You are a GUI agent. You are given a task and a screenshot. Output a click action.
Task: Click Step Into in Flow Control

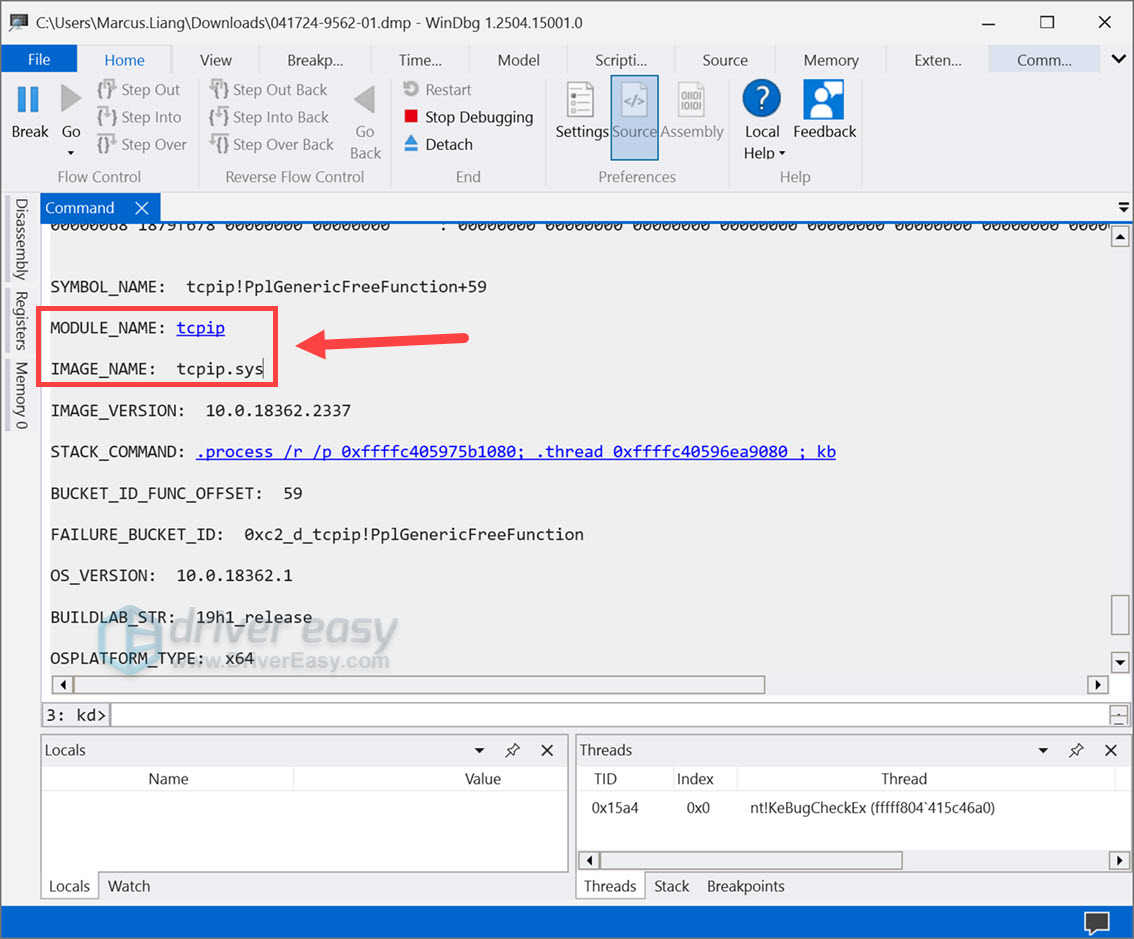(x=139, y=117)
